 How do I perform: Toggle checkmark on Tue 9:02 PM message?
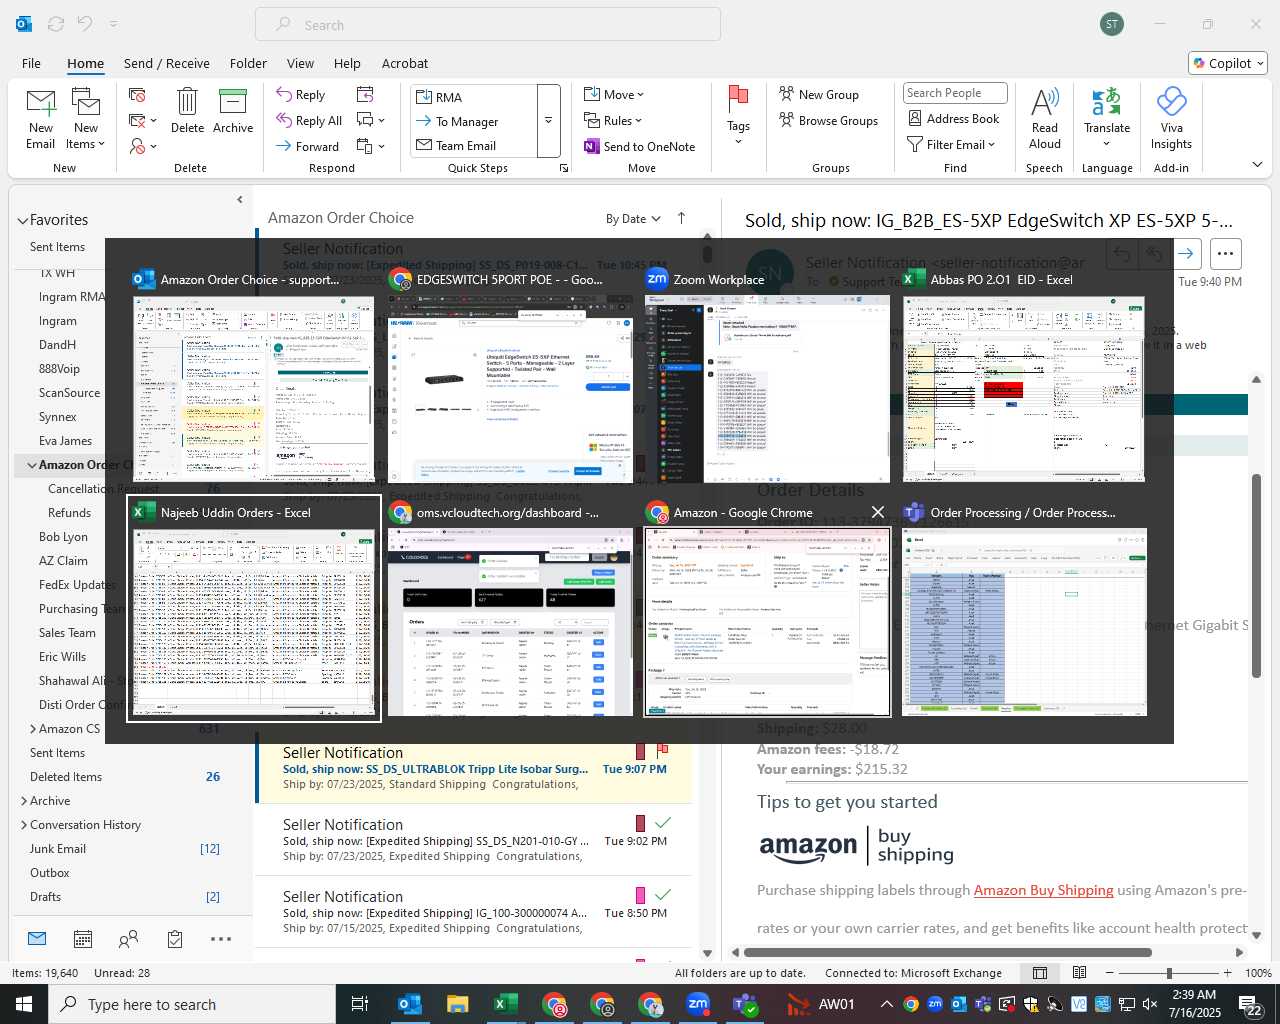point(662,823)
